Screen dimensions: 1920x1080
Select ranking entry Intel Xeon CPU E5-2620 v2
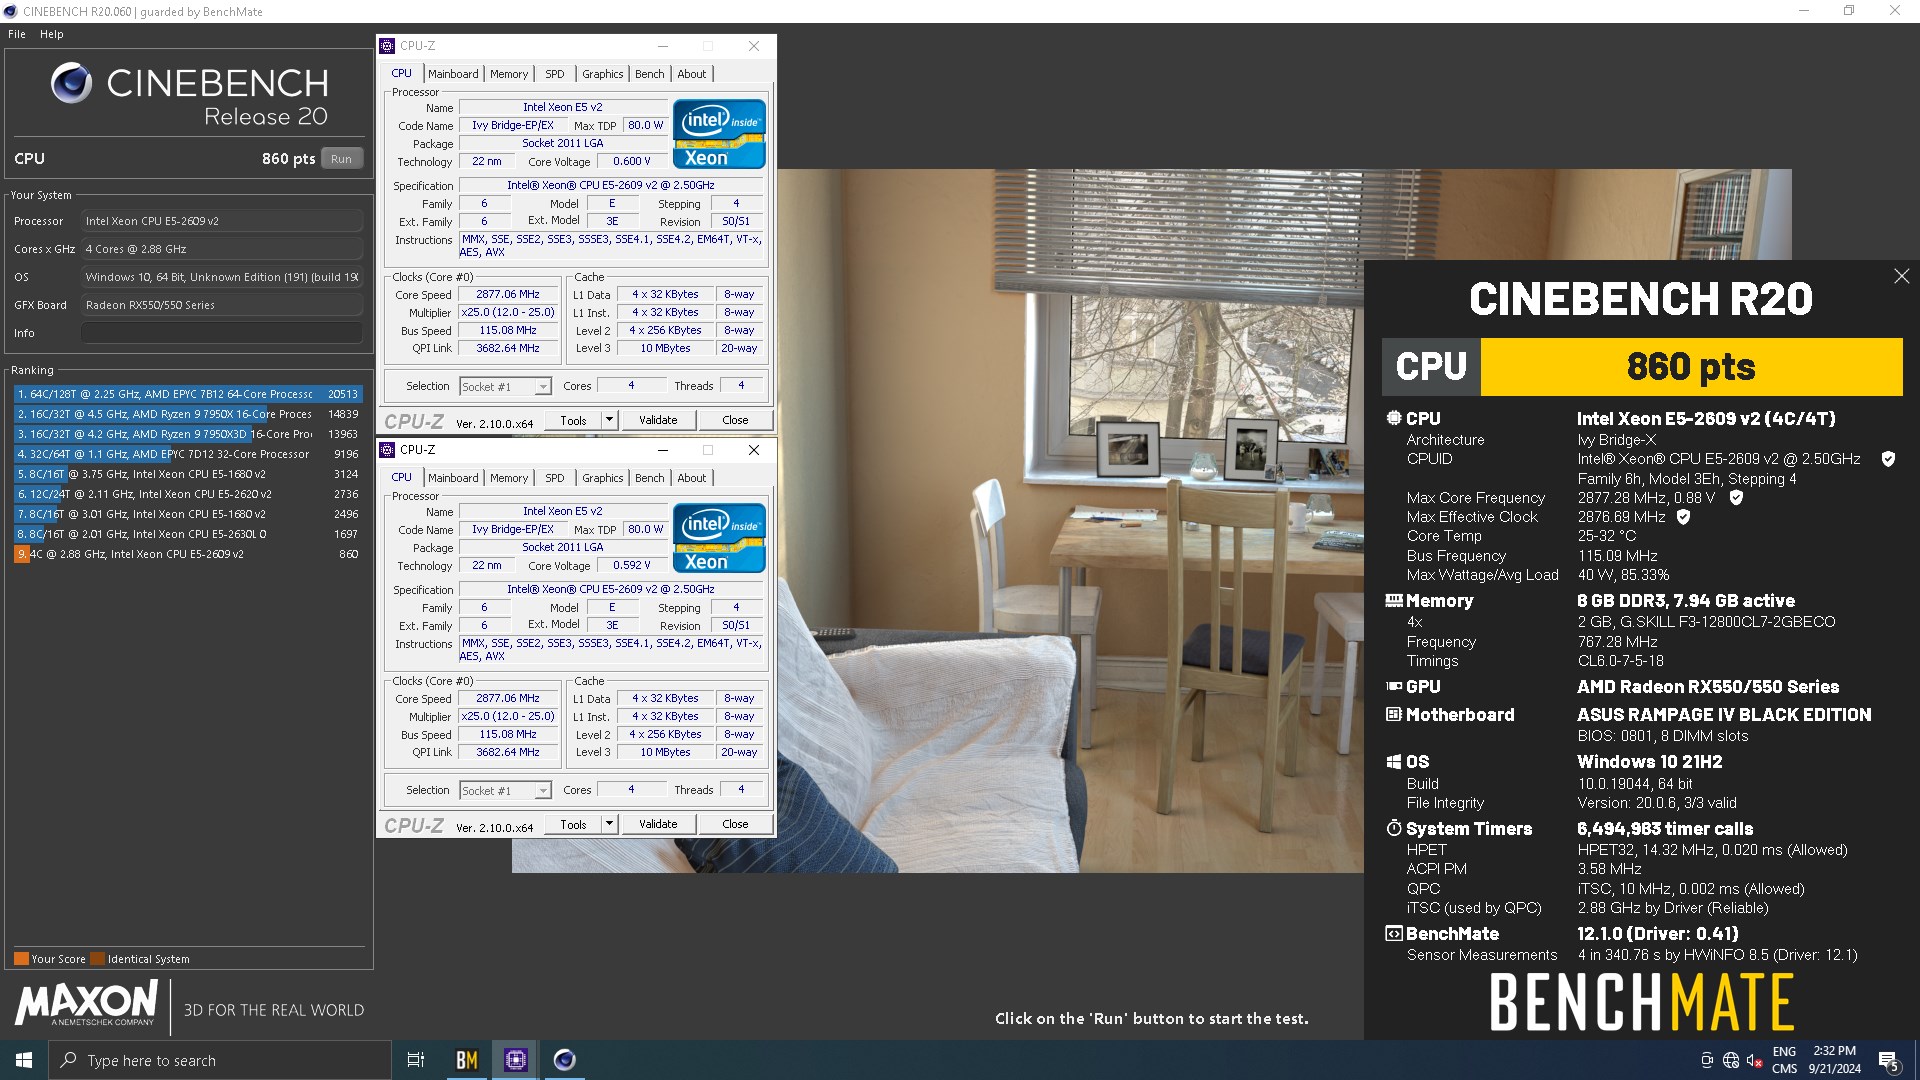188,494
